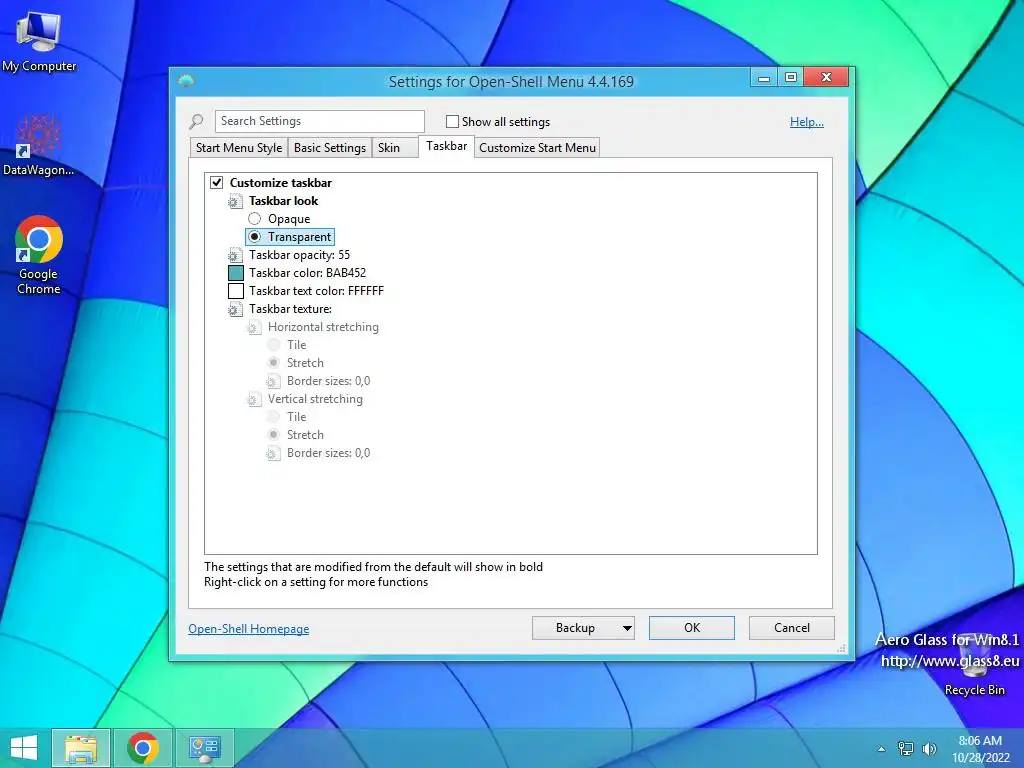Select the DataWagon desktop shortcut
Screen dimensions: 1024x768
(x=39, y=144)
